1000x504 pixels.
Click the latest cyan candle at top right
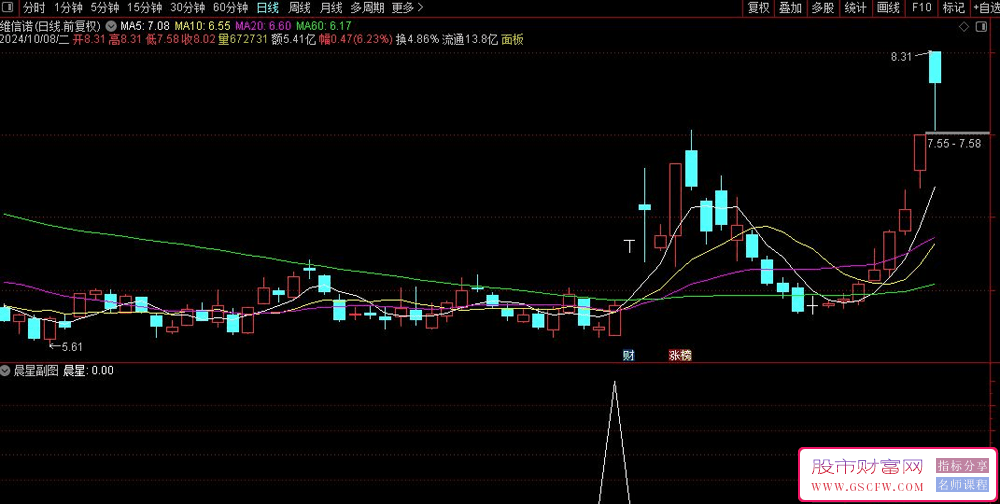935,67
